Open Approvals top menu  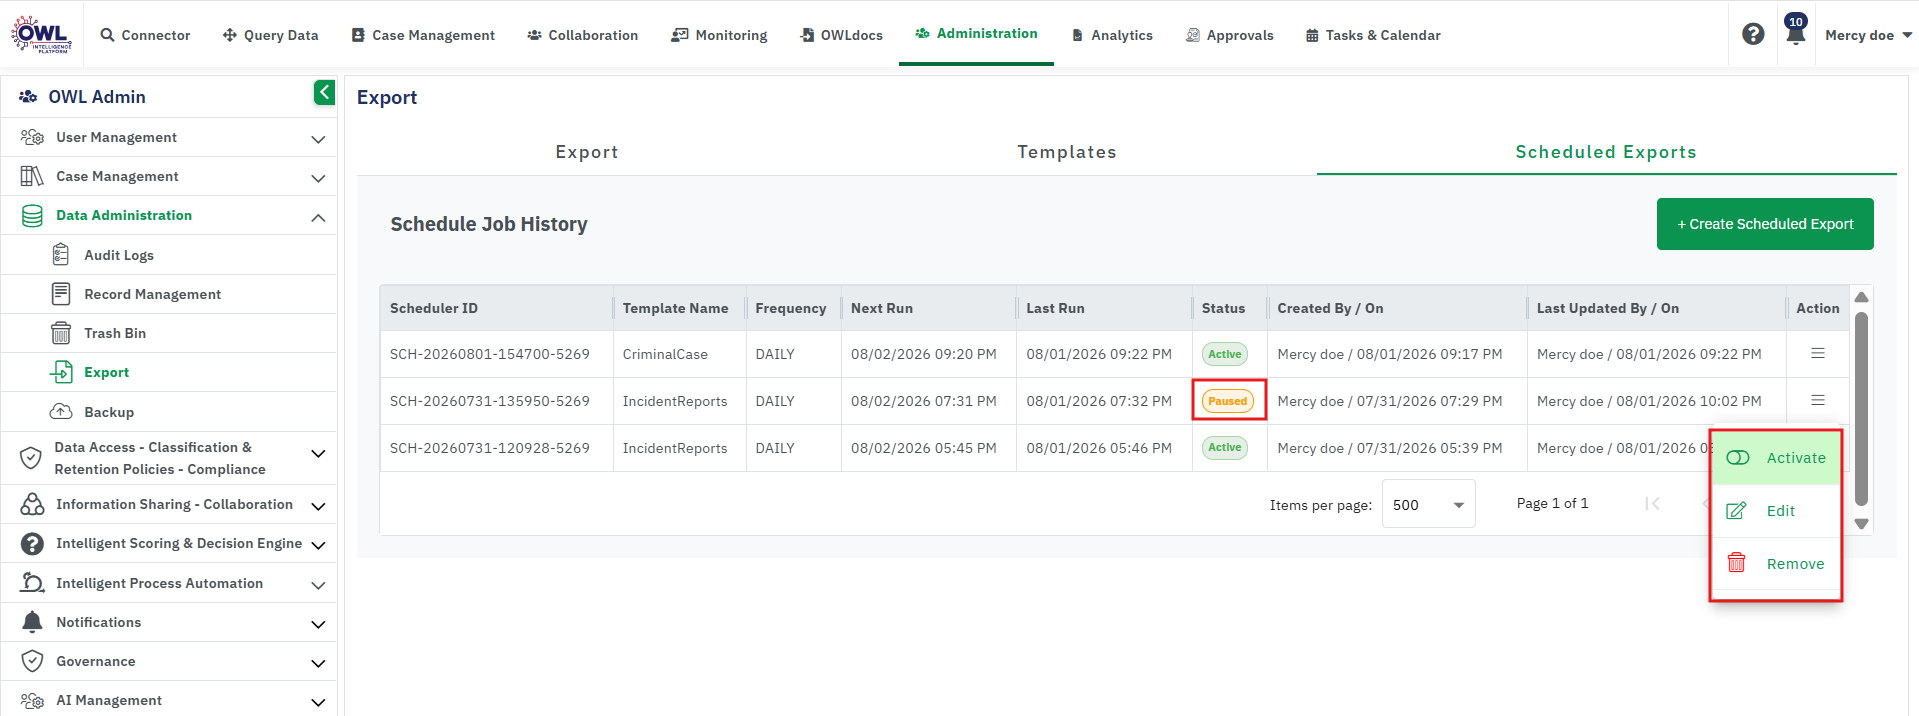click(1229, 35)
